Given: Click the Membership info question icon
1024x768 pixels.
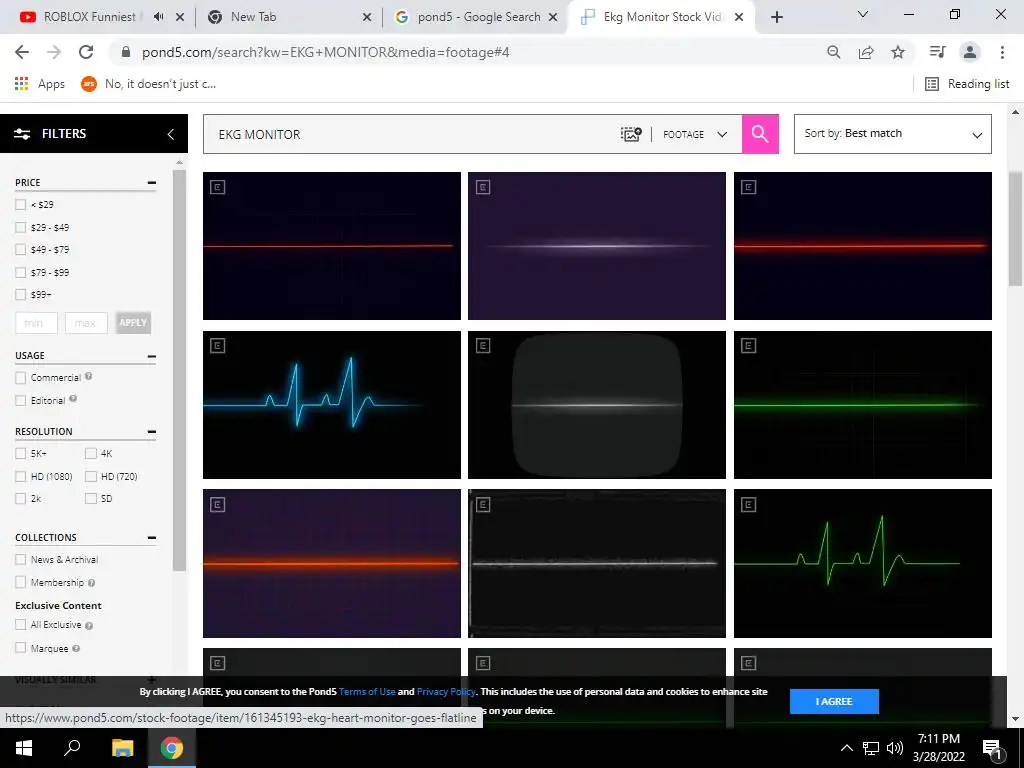Looking at the screenshot, I should (x=91, y=583).
